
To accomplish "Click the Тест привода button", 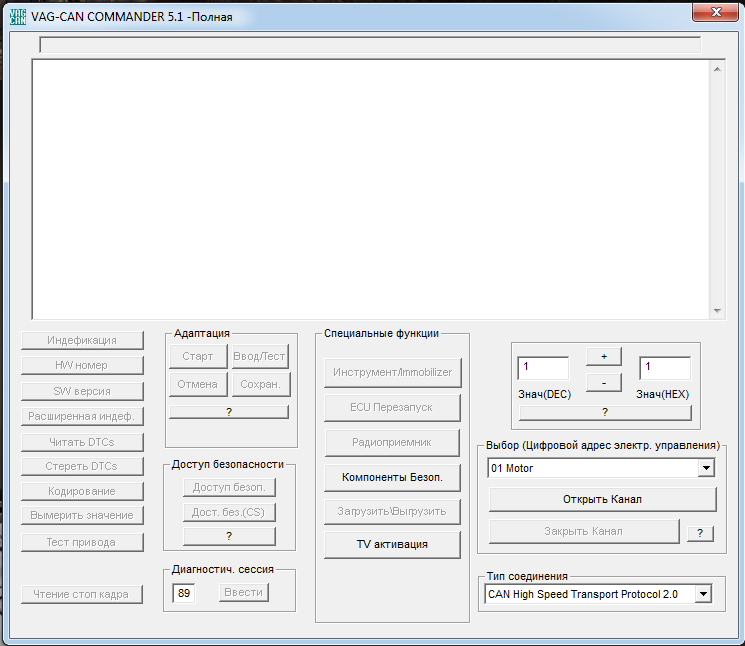I will tap(82, 542).
